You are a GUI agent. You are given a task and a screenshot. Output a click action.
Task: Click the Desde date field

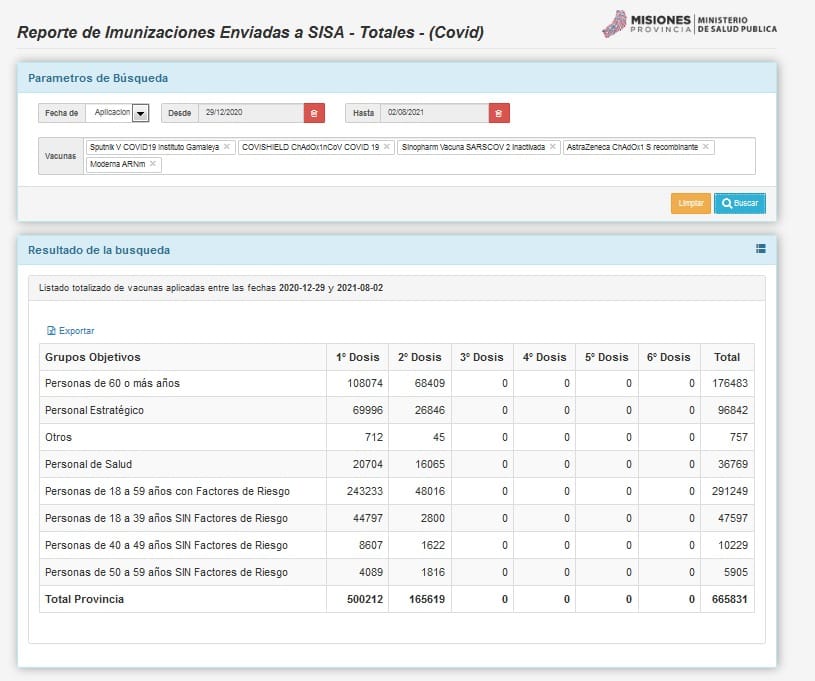click(250, 113)
